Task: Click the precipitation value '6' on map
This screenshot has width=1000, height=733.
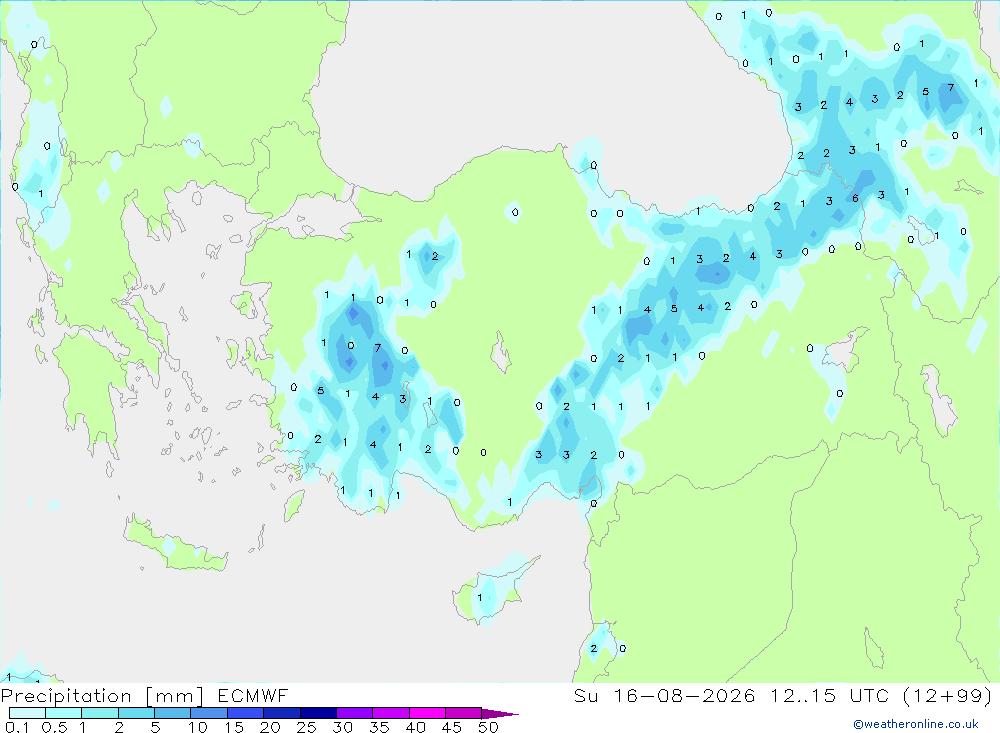Action: (x=855, y=198)
